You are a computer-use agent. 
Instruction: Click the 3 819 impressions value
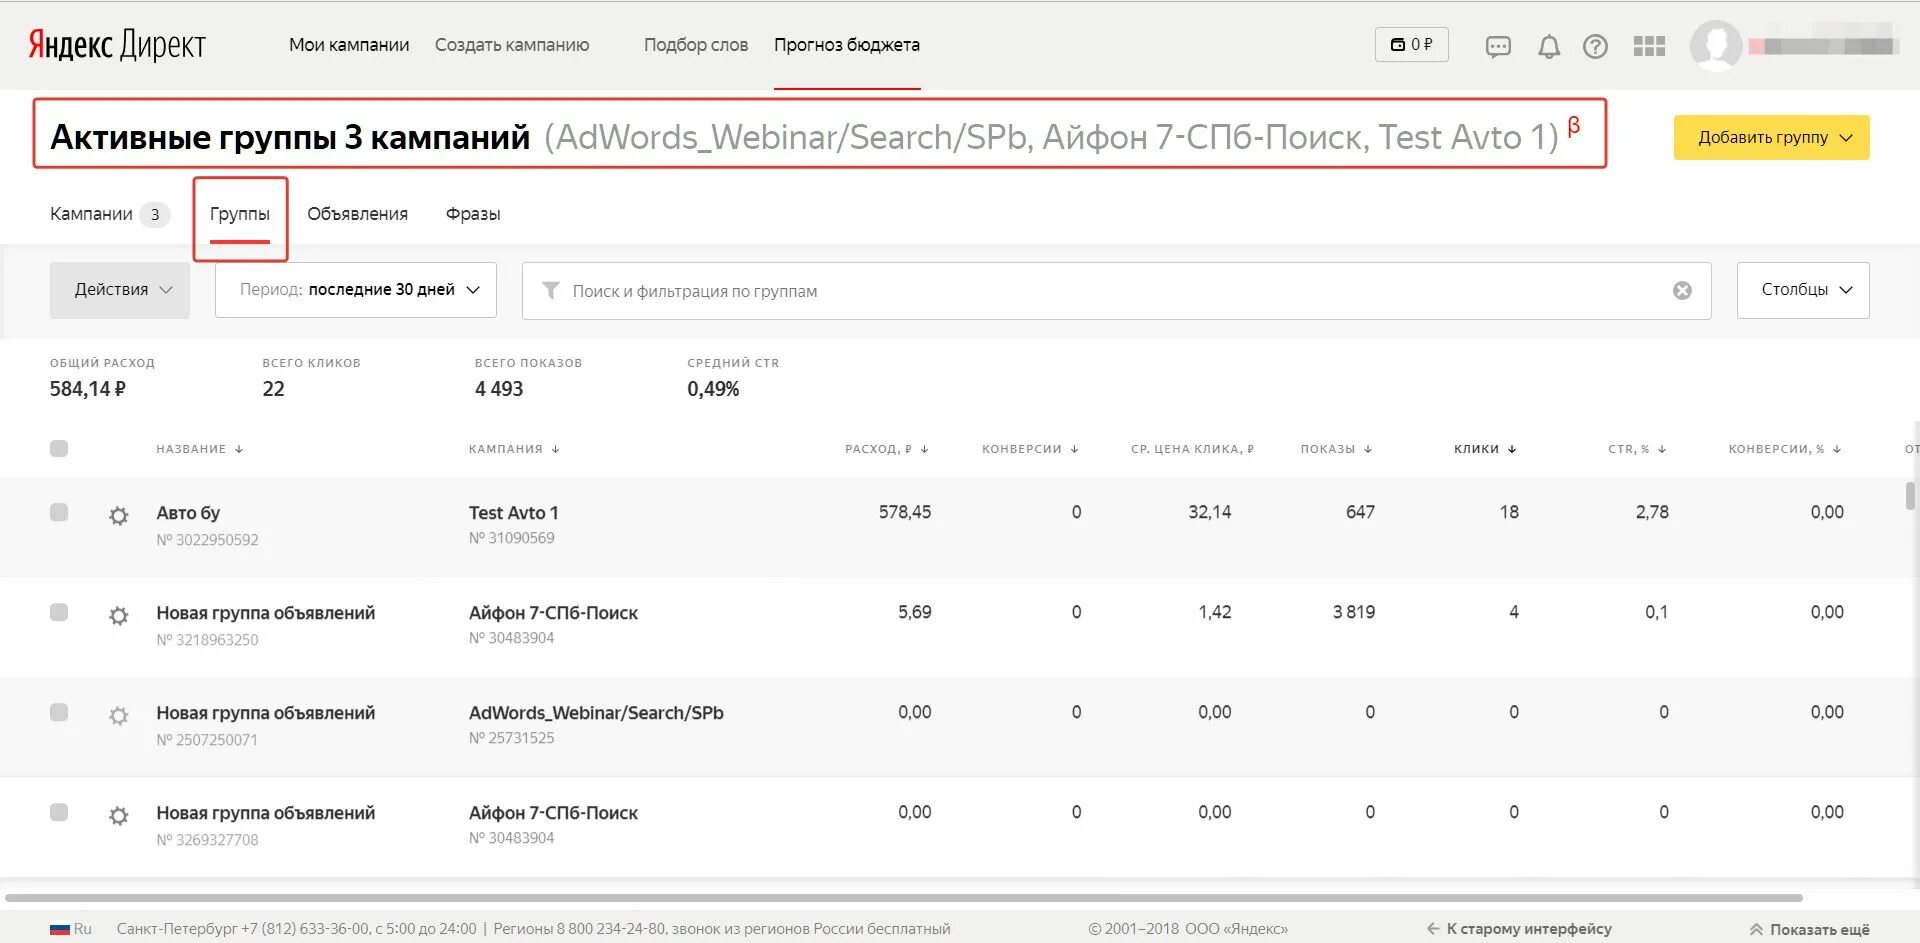click(x=1354, y=612)
